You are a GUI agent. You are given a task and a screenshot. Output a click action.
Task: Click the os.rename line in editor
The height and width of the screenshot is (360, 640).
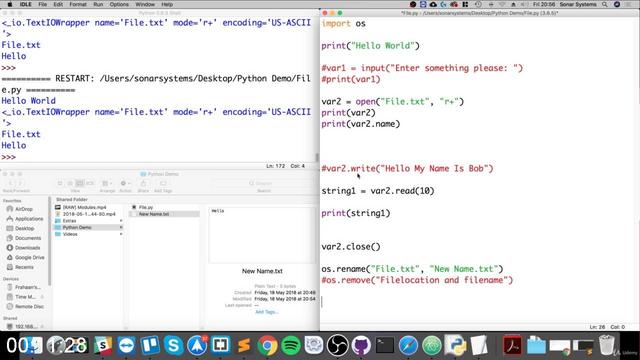[412, 269]
